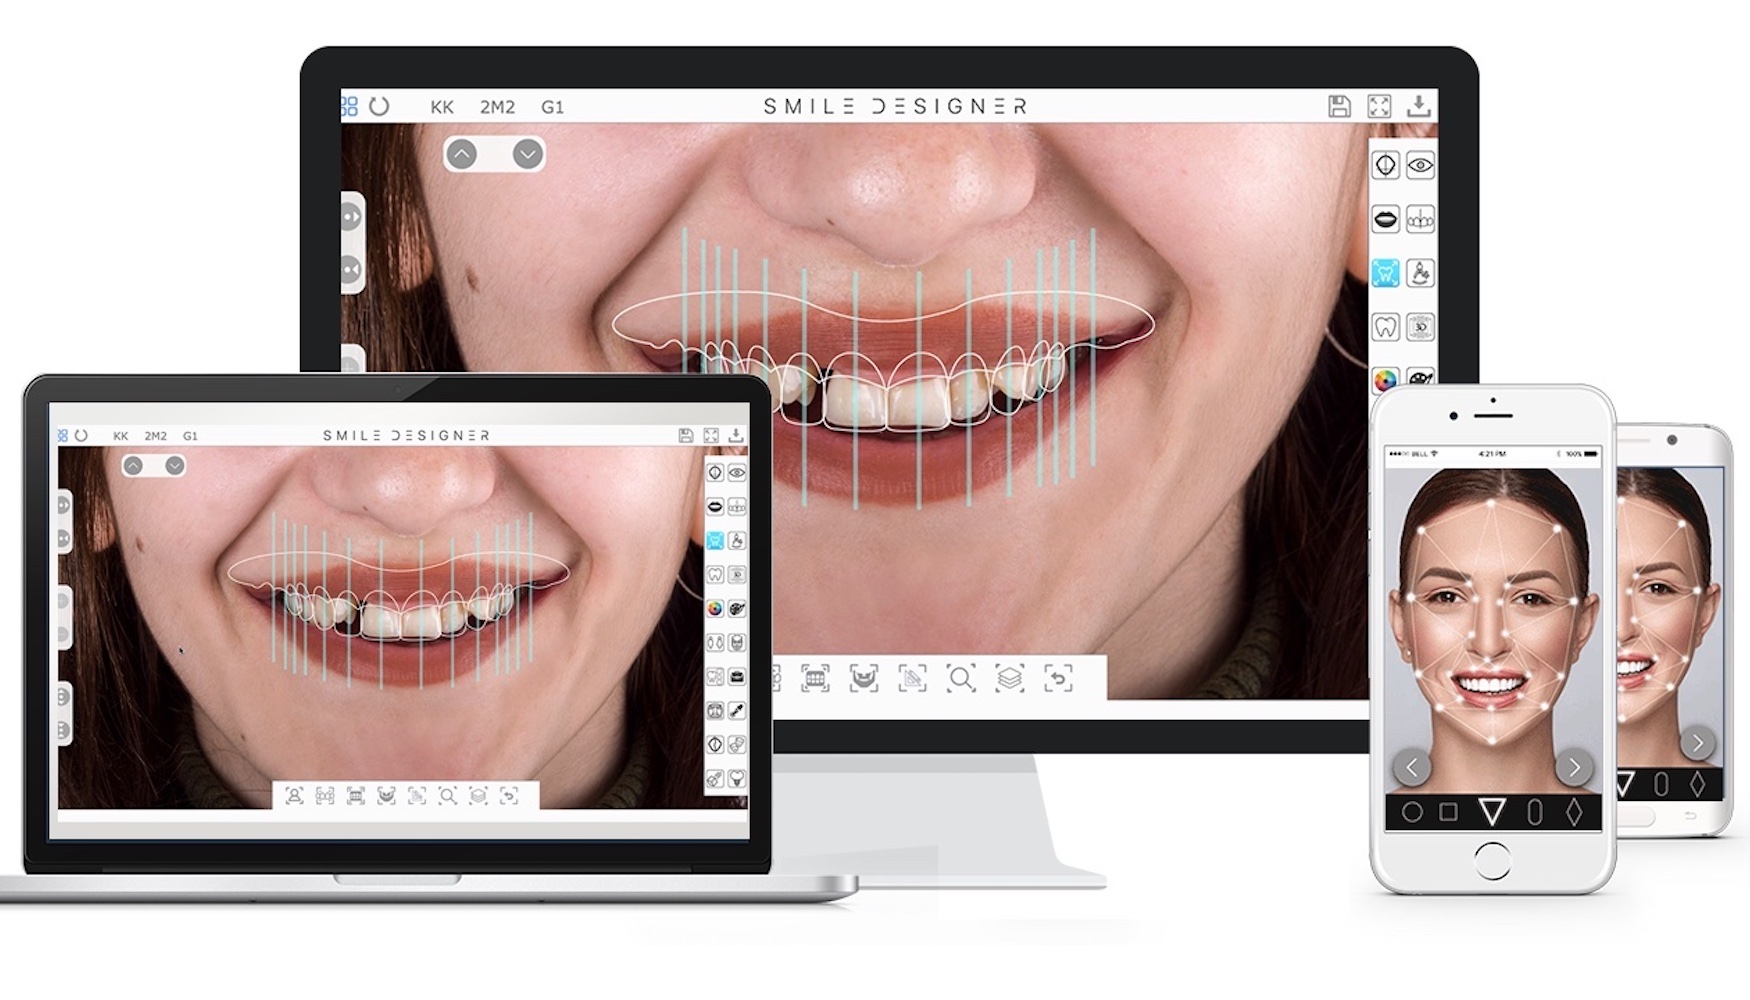
Task: Click the magnifier zoom icon on desktop monitor
Action: (961, 679)
